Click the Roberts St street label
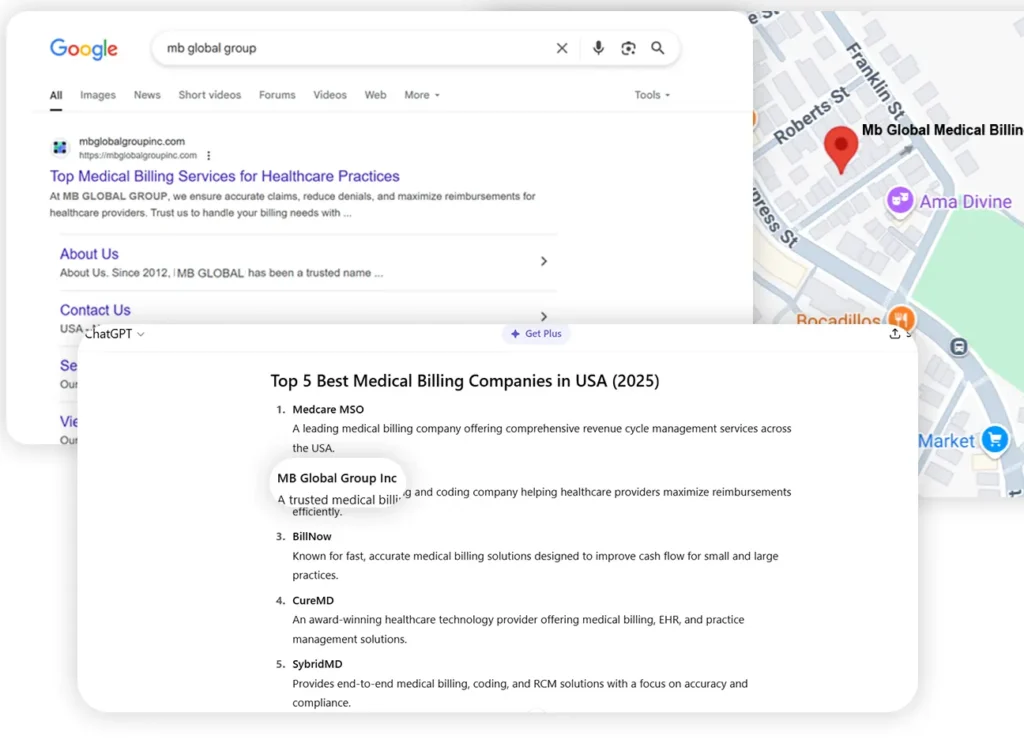The height and width of the screenshot is (740, 1024). 812,115
